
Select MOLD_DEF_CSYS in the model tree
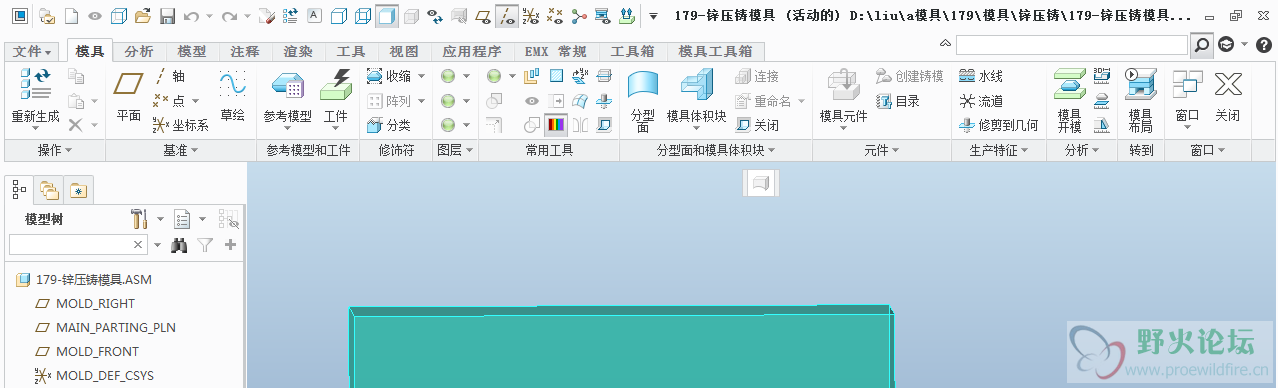[104, 376]
